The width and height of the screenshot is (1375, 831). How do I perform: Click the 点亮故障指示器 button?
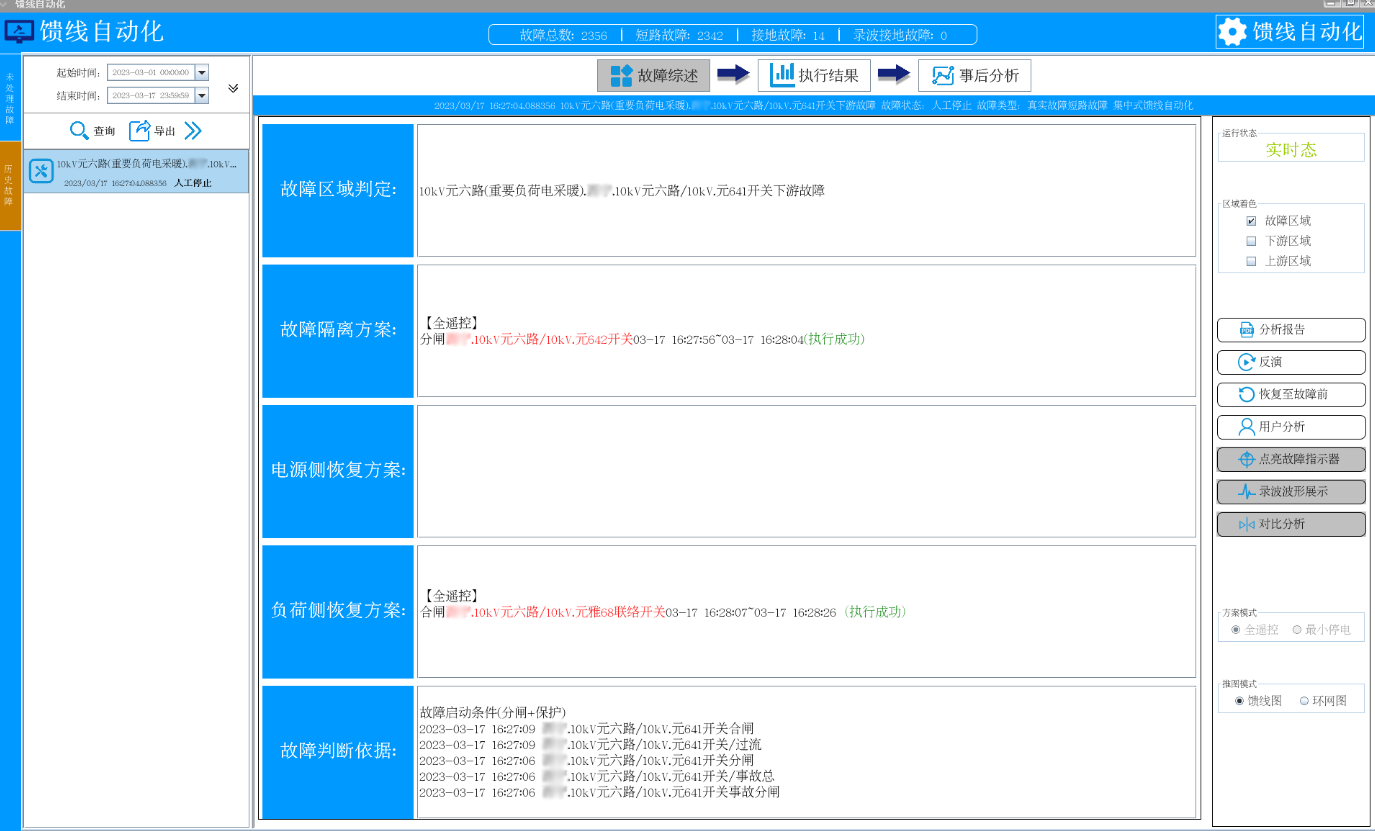pos(1290,459)
